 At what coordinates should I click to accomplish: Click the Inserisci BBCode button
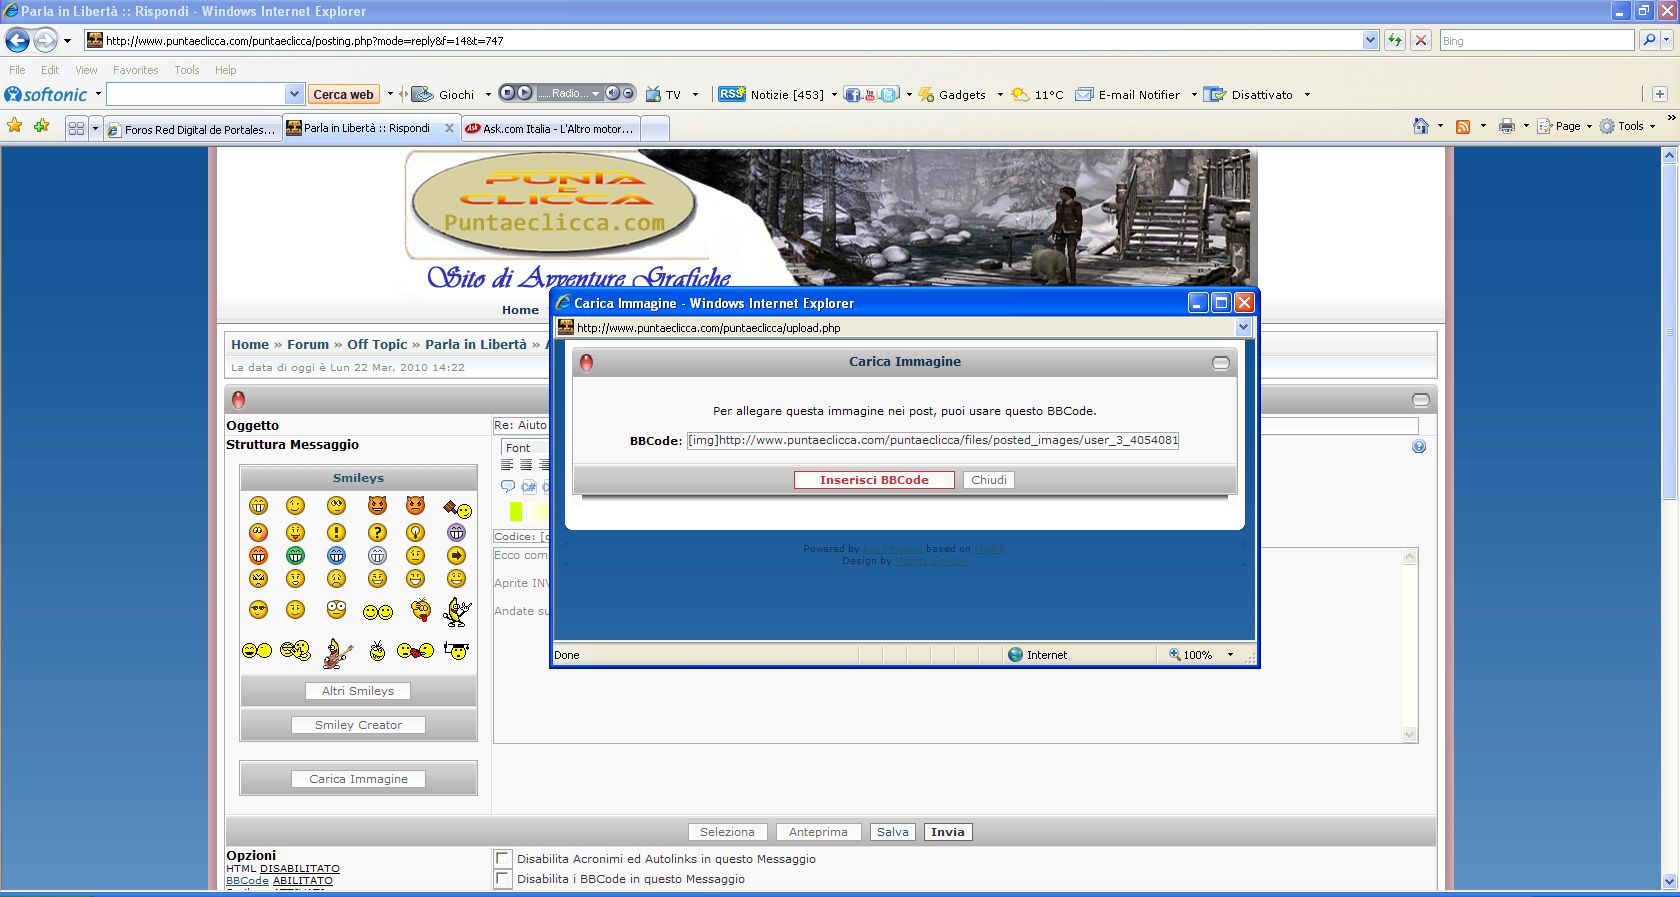coord(874,480)
